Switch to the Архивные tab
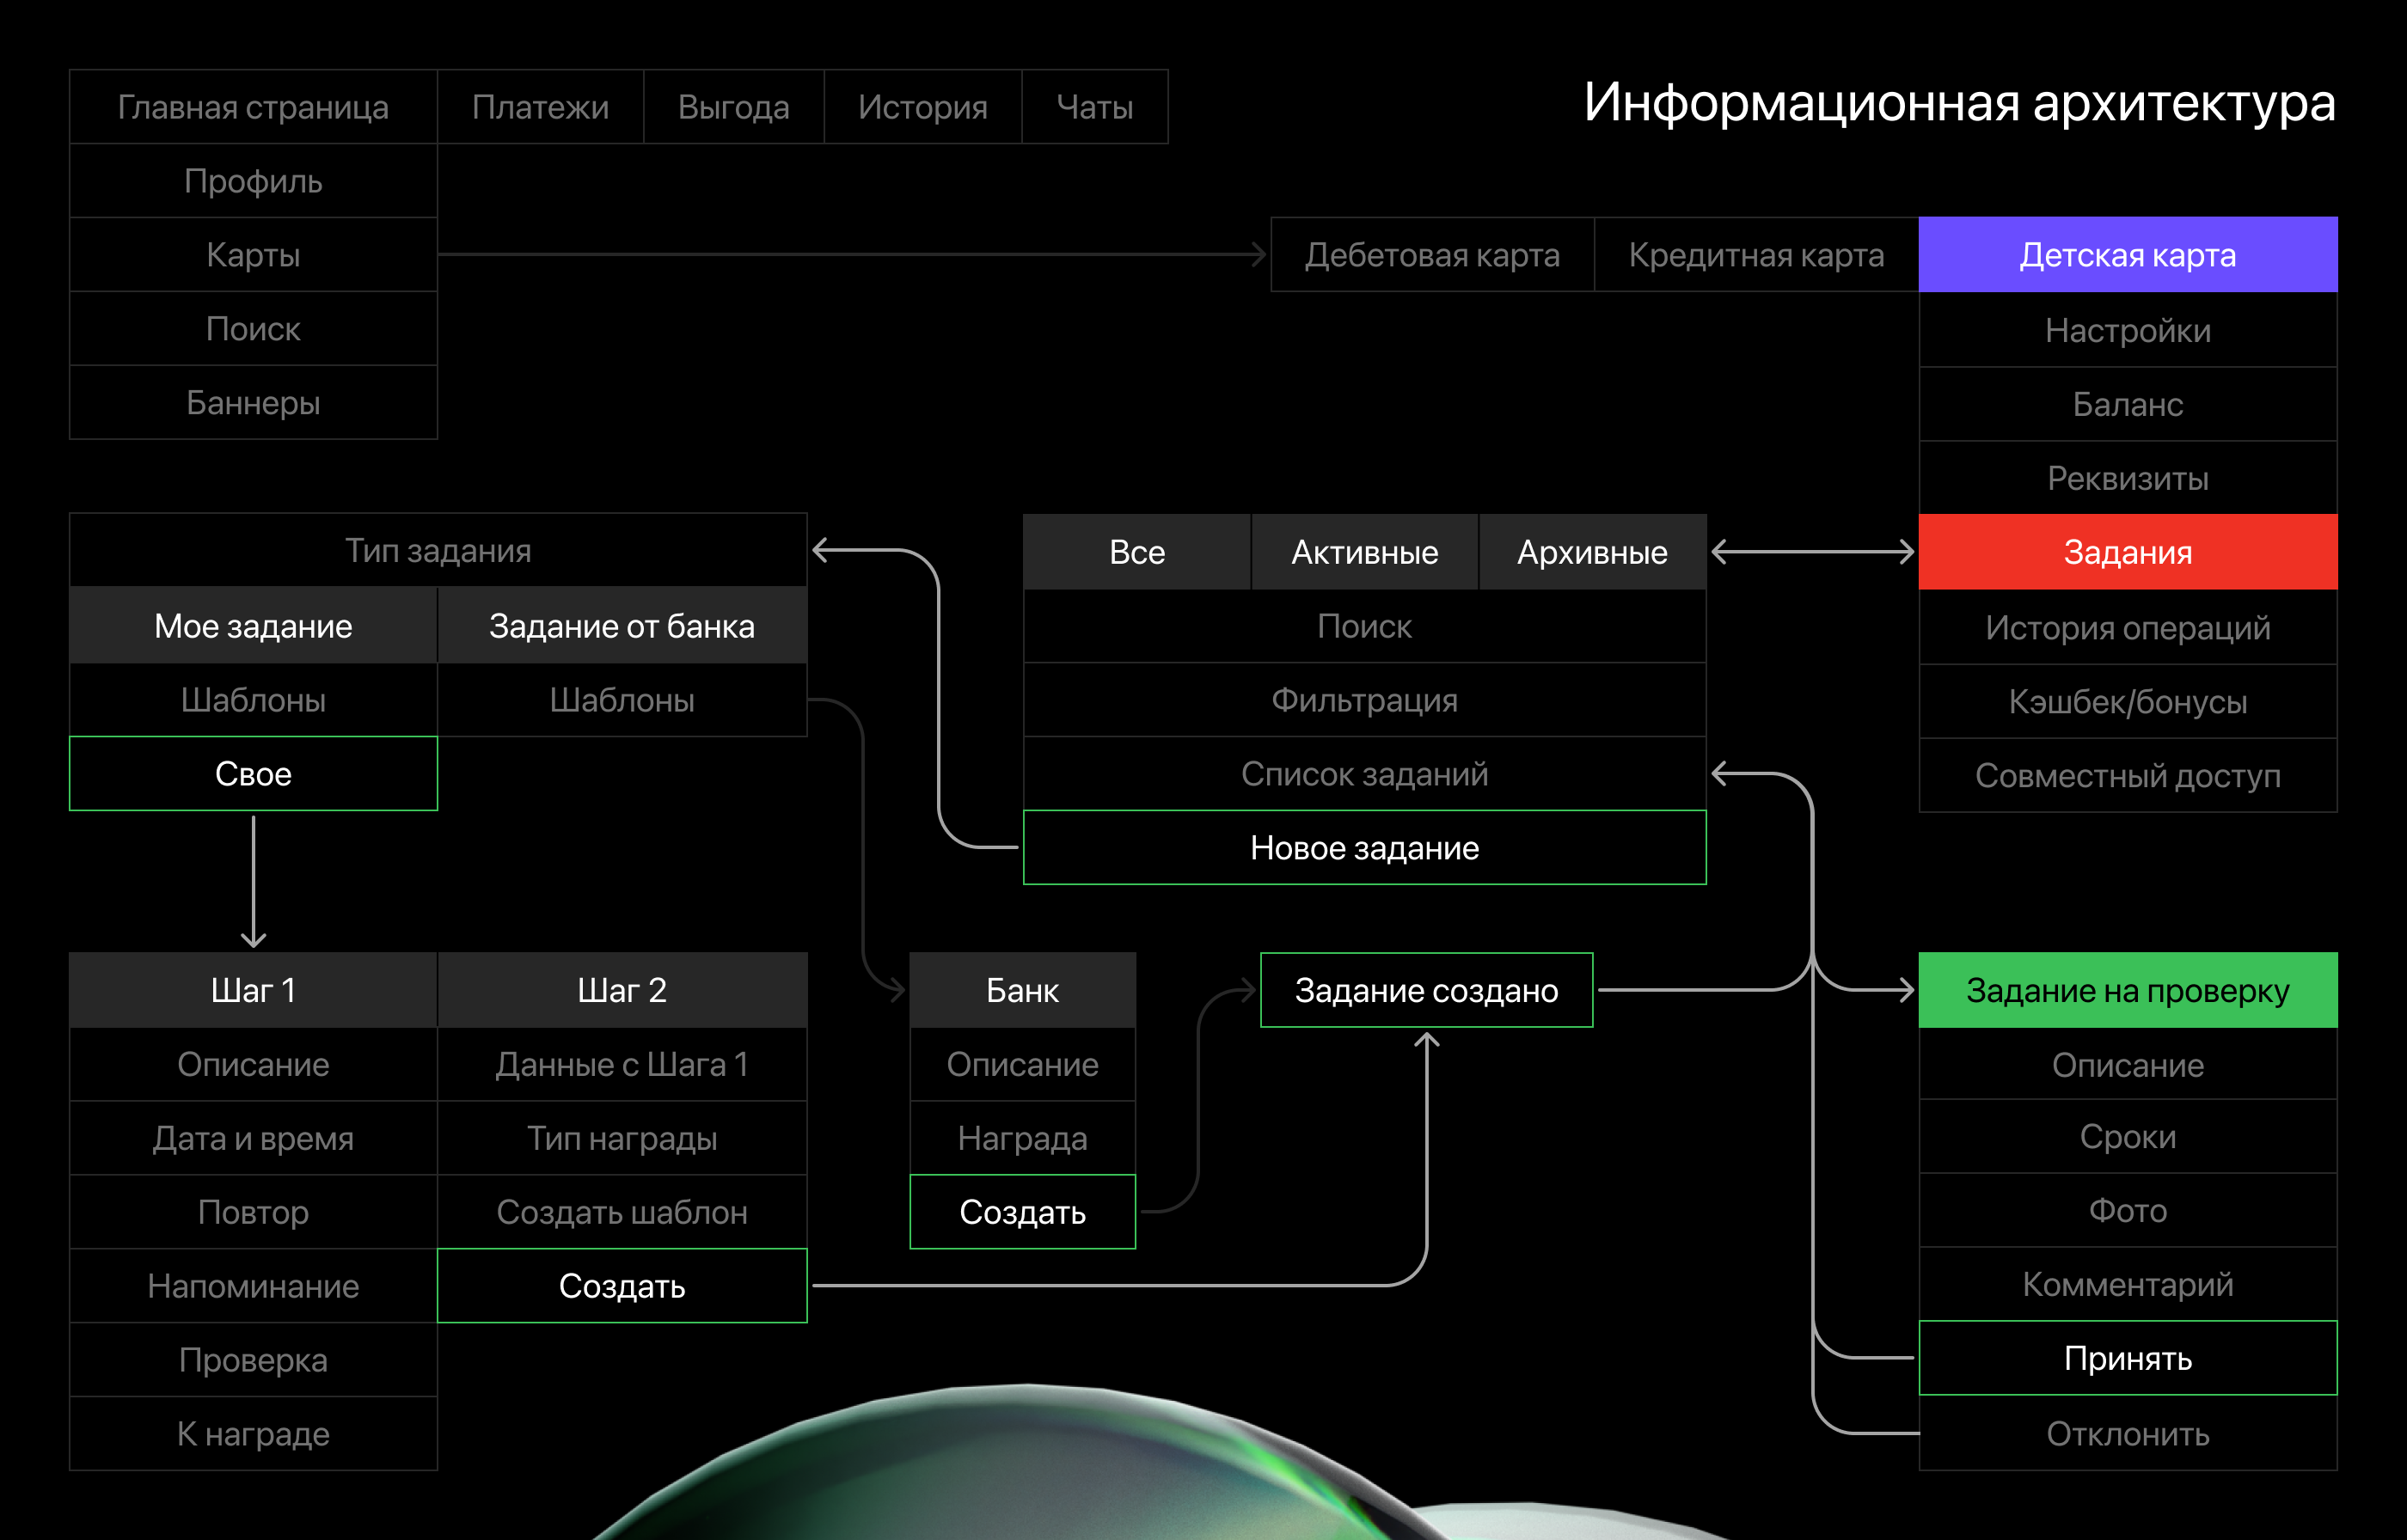 pyautogui.click(x=1592, y=552)
